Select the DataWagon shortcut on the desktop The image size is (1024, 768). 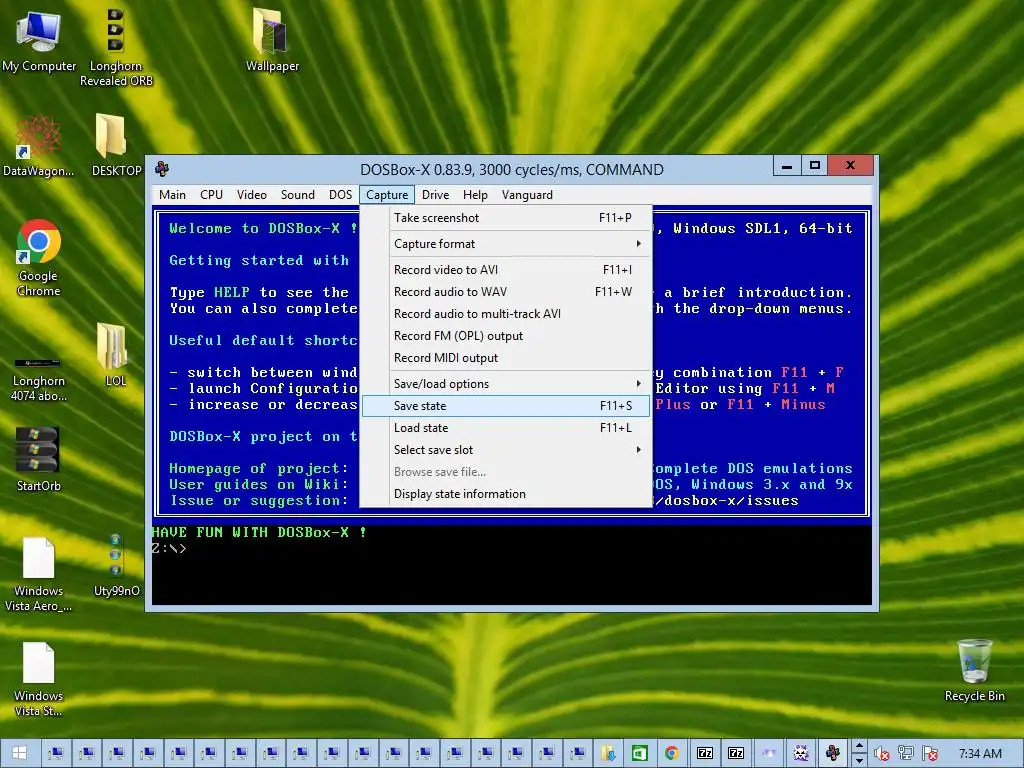(38, 146)
